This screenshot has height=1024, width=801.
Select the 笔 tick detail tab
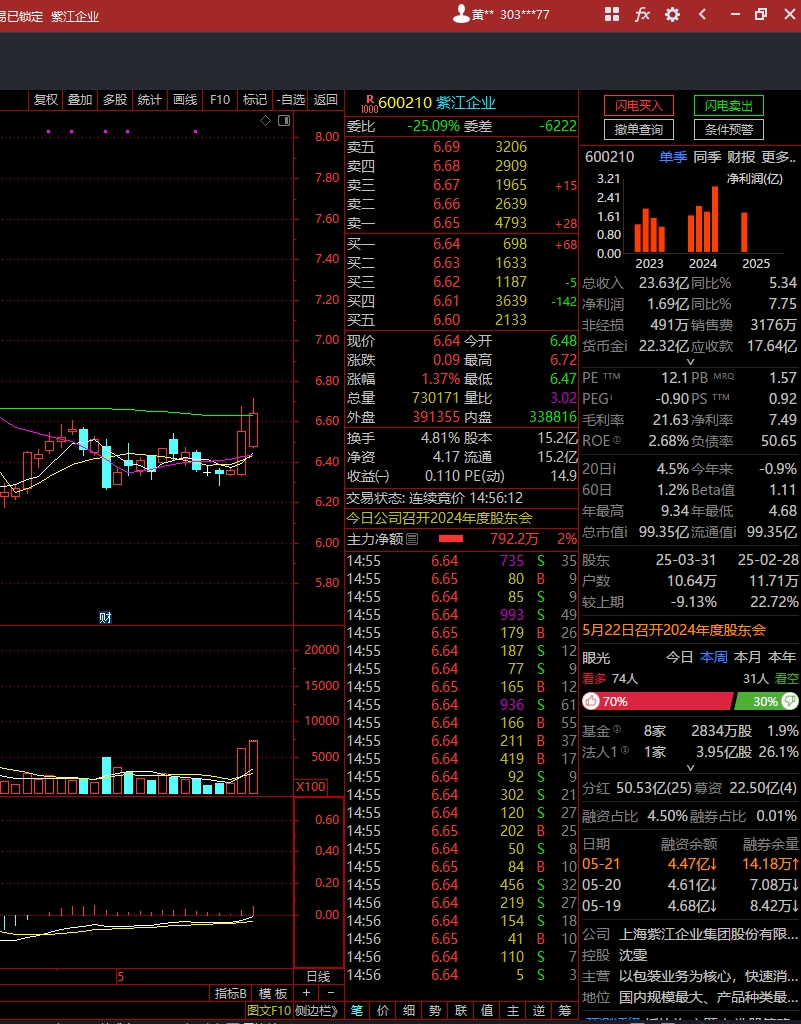(357, 1010)
